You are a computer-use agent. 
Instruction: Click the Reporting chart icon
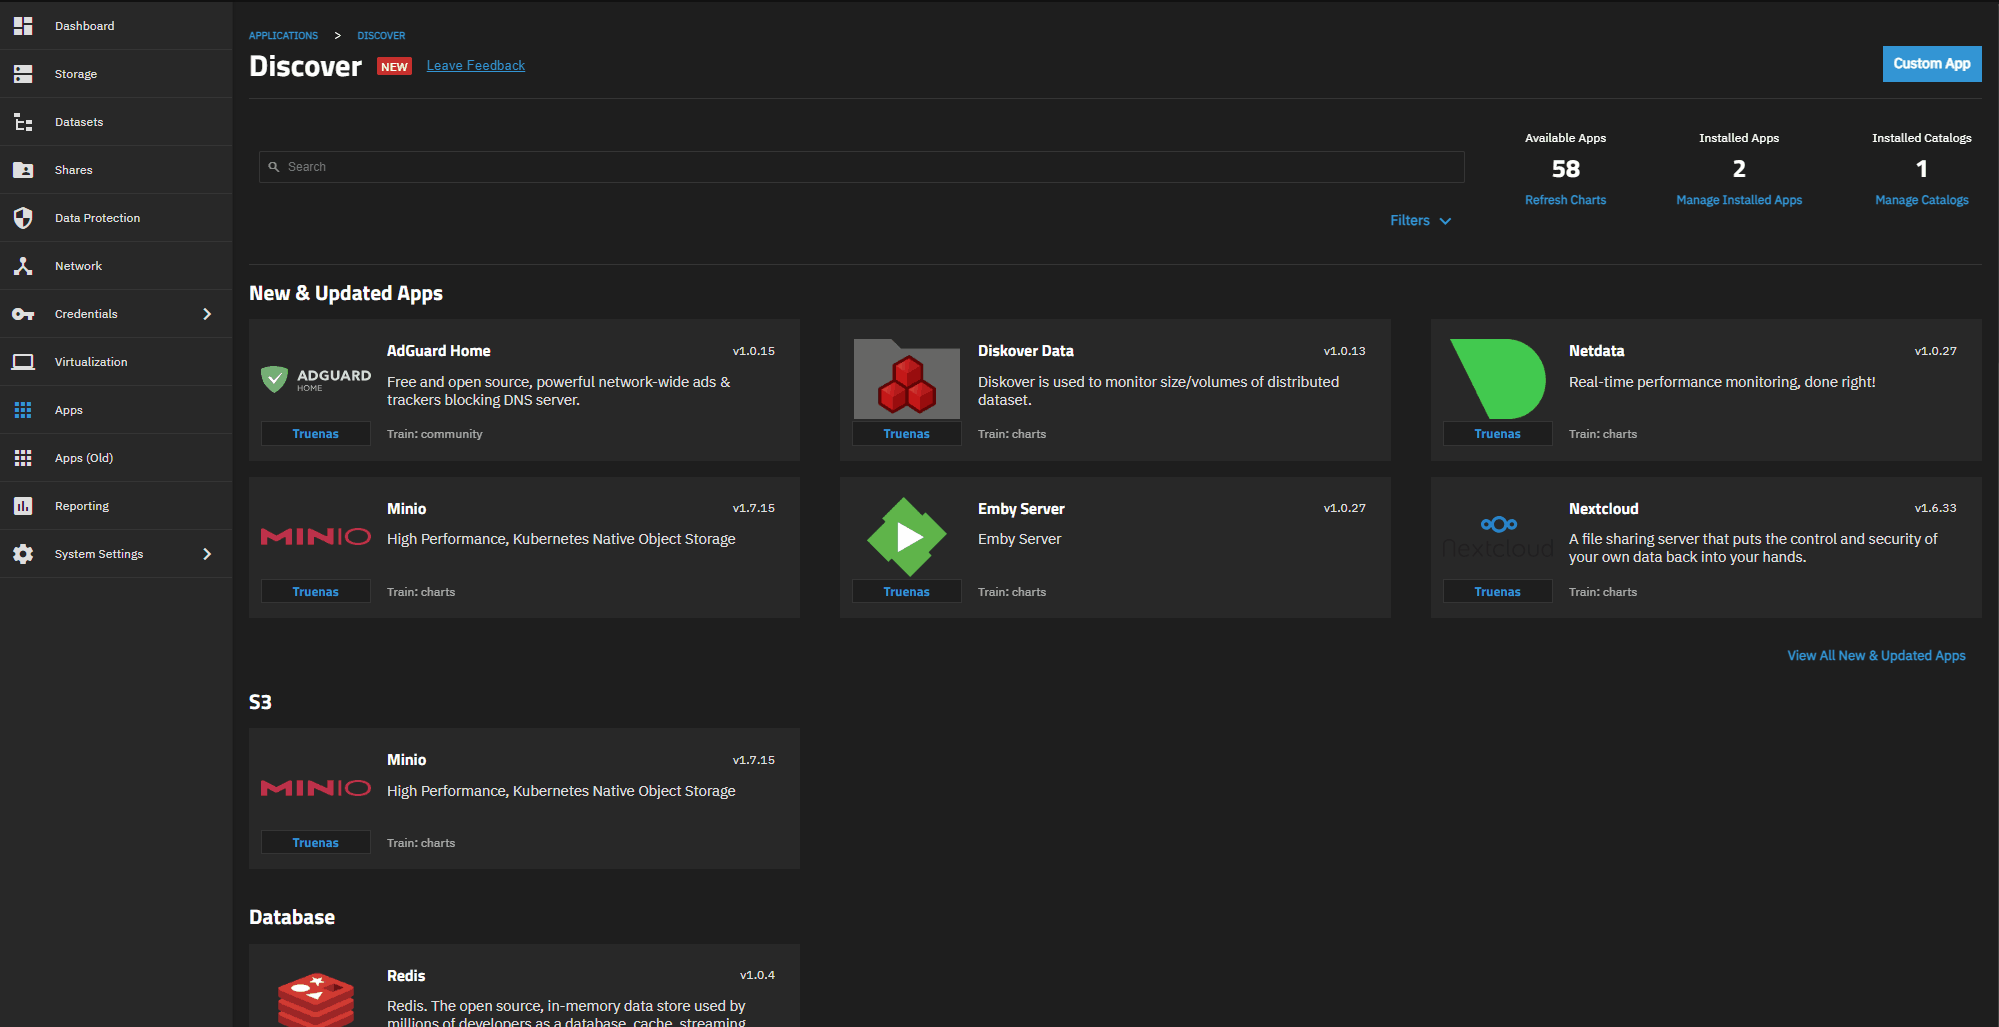tap(23, 506)
